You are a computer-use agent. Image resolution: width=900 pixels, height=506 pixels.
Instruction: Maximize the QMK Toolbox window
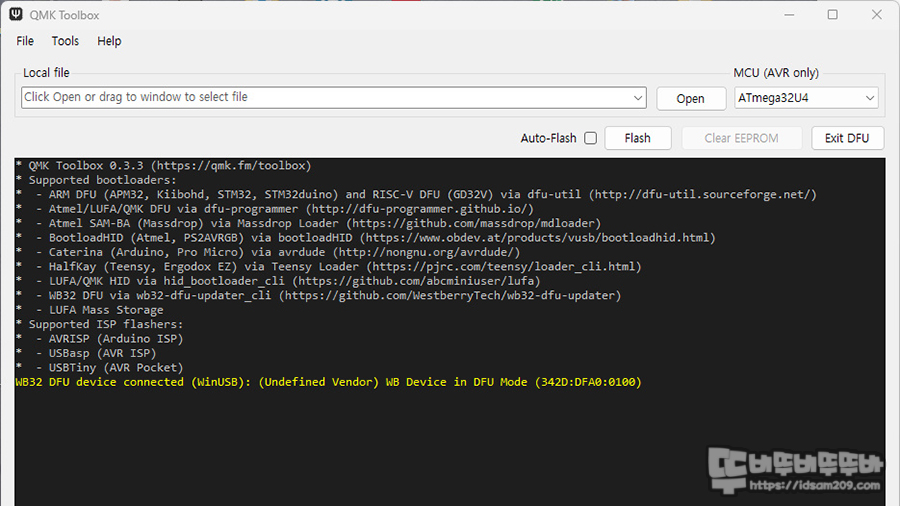tap(833, 15)
